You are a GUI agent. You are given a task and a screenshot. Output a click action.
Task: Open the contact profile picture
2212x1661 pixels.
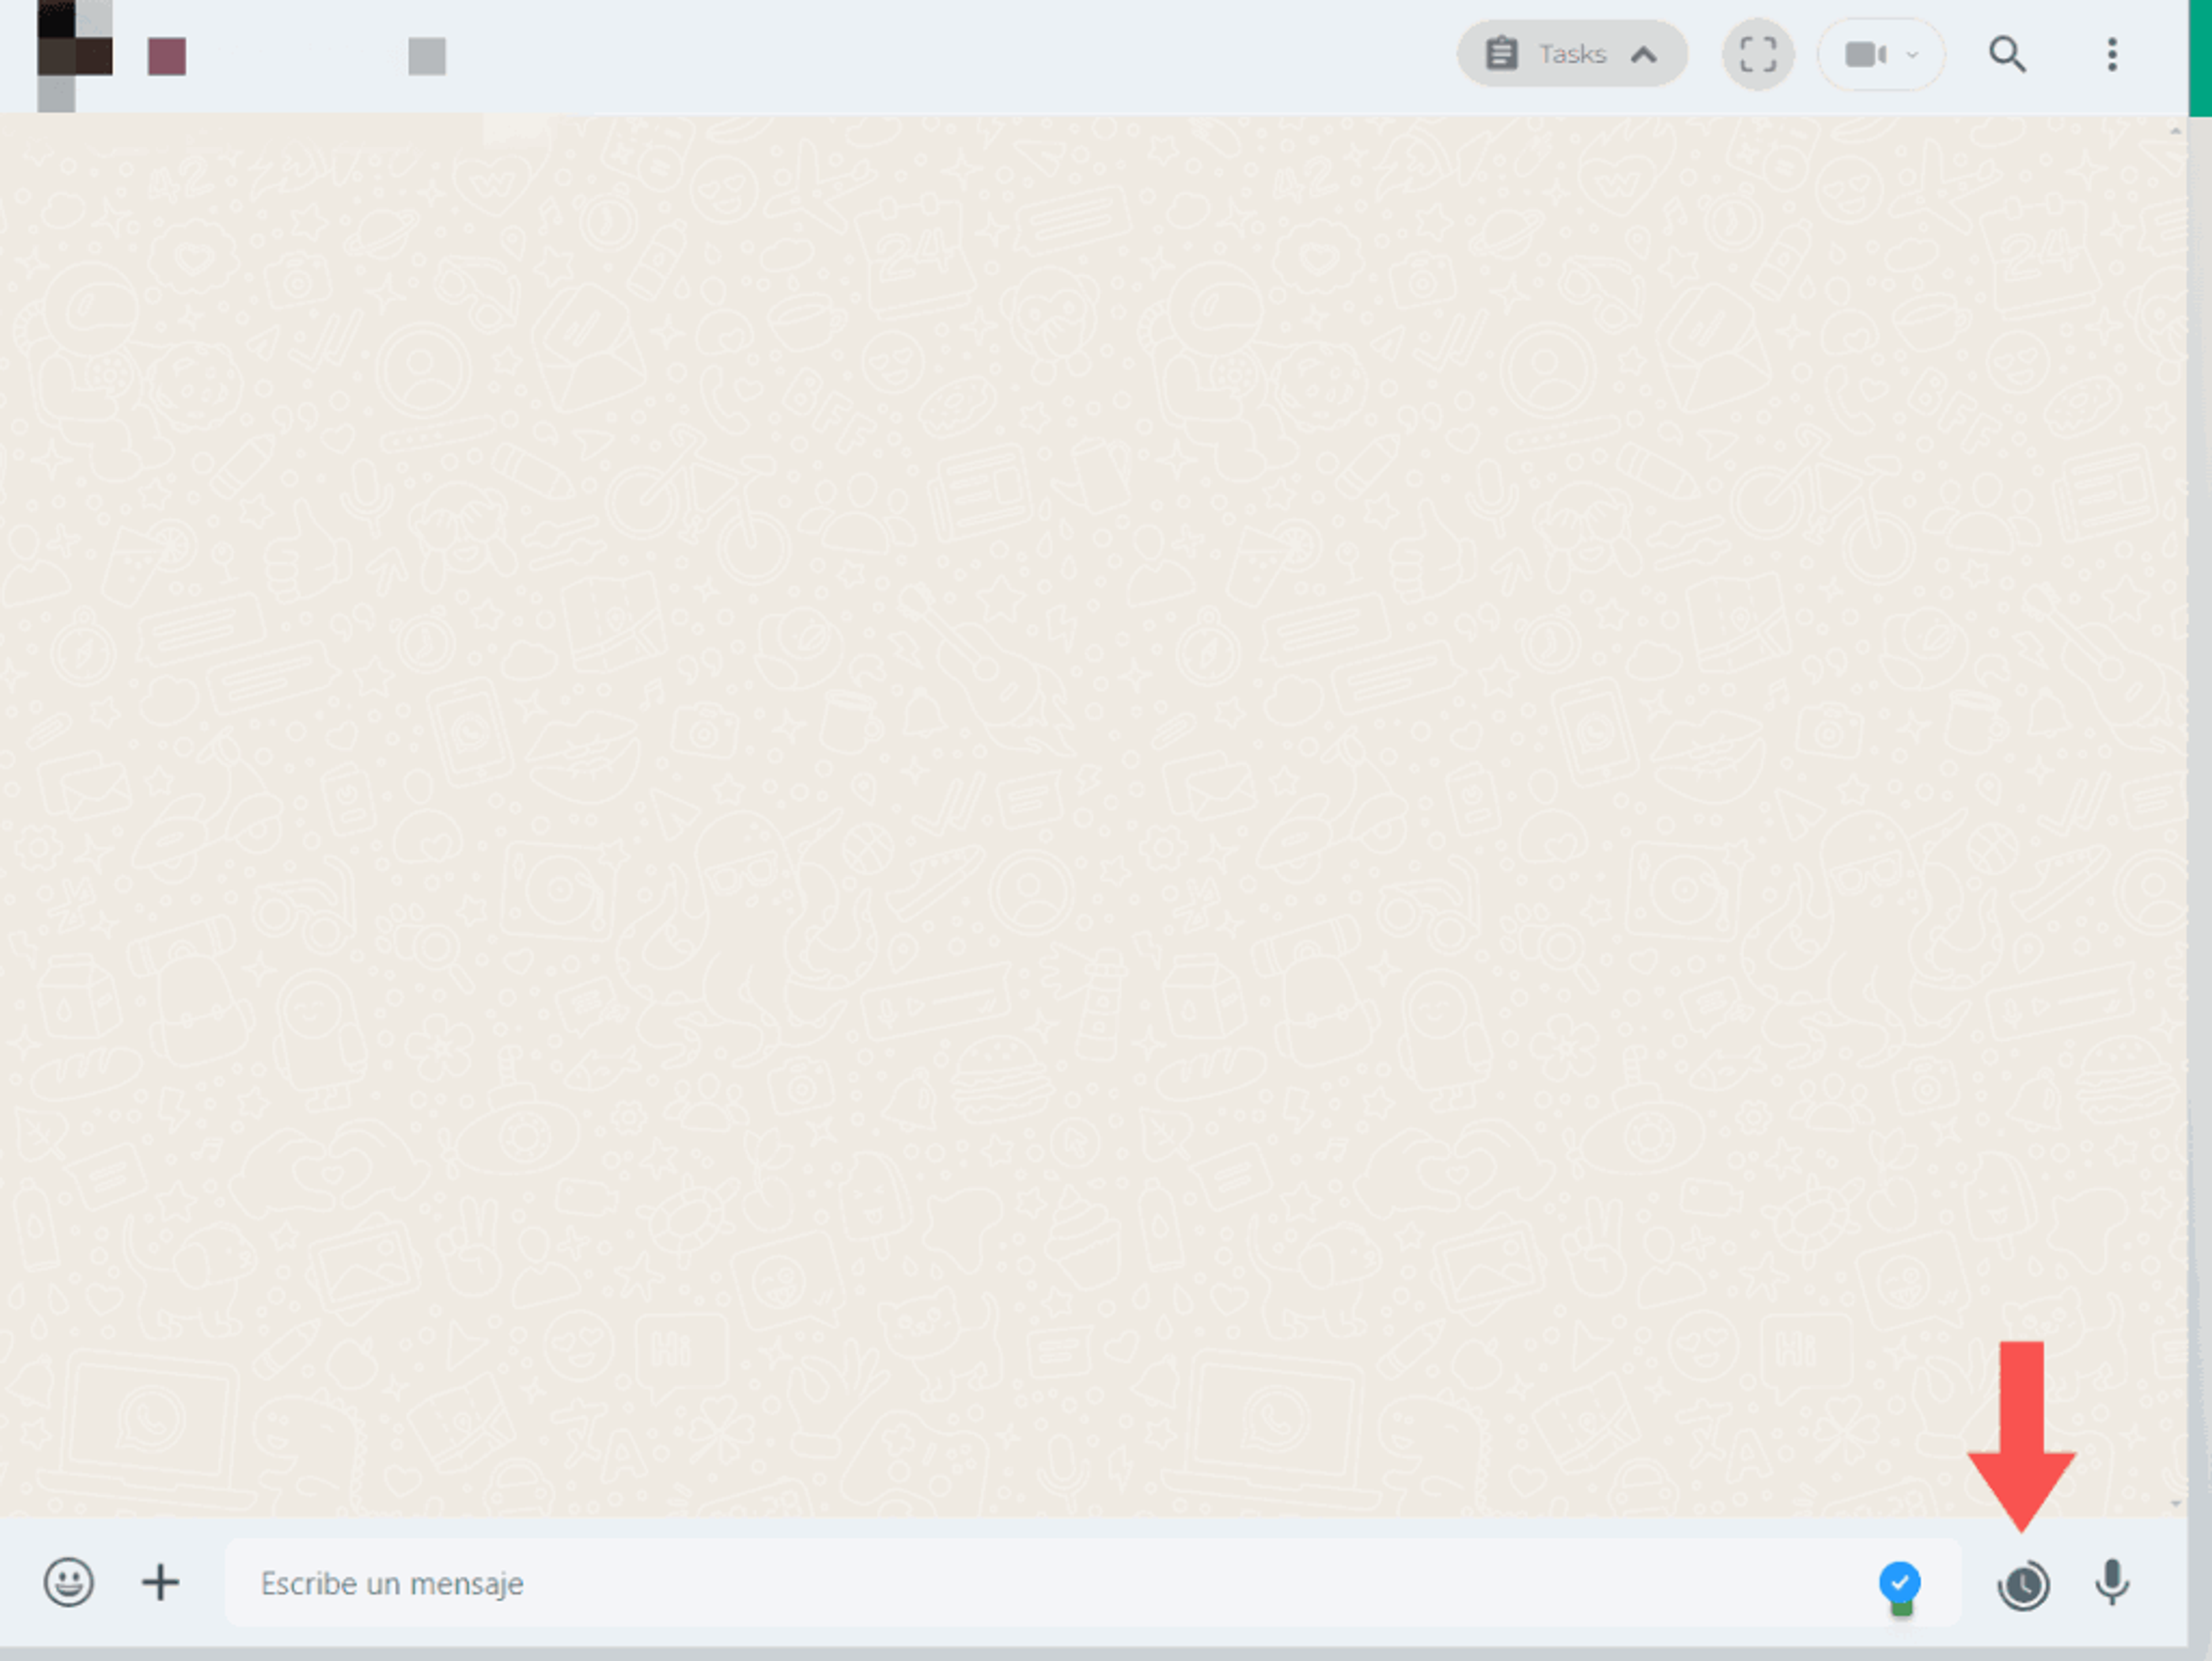pyautogui.click(x=75, y=55)
